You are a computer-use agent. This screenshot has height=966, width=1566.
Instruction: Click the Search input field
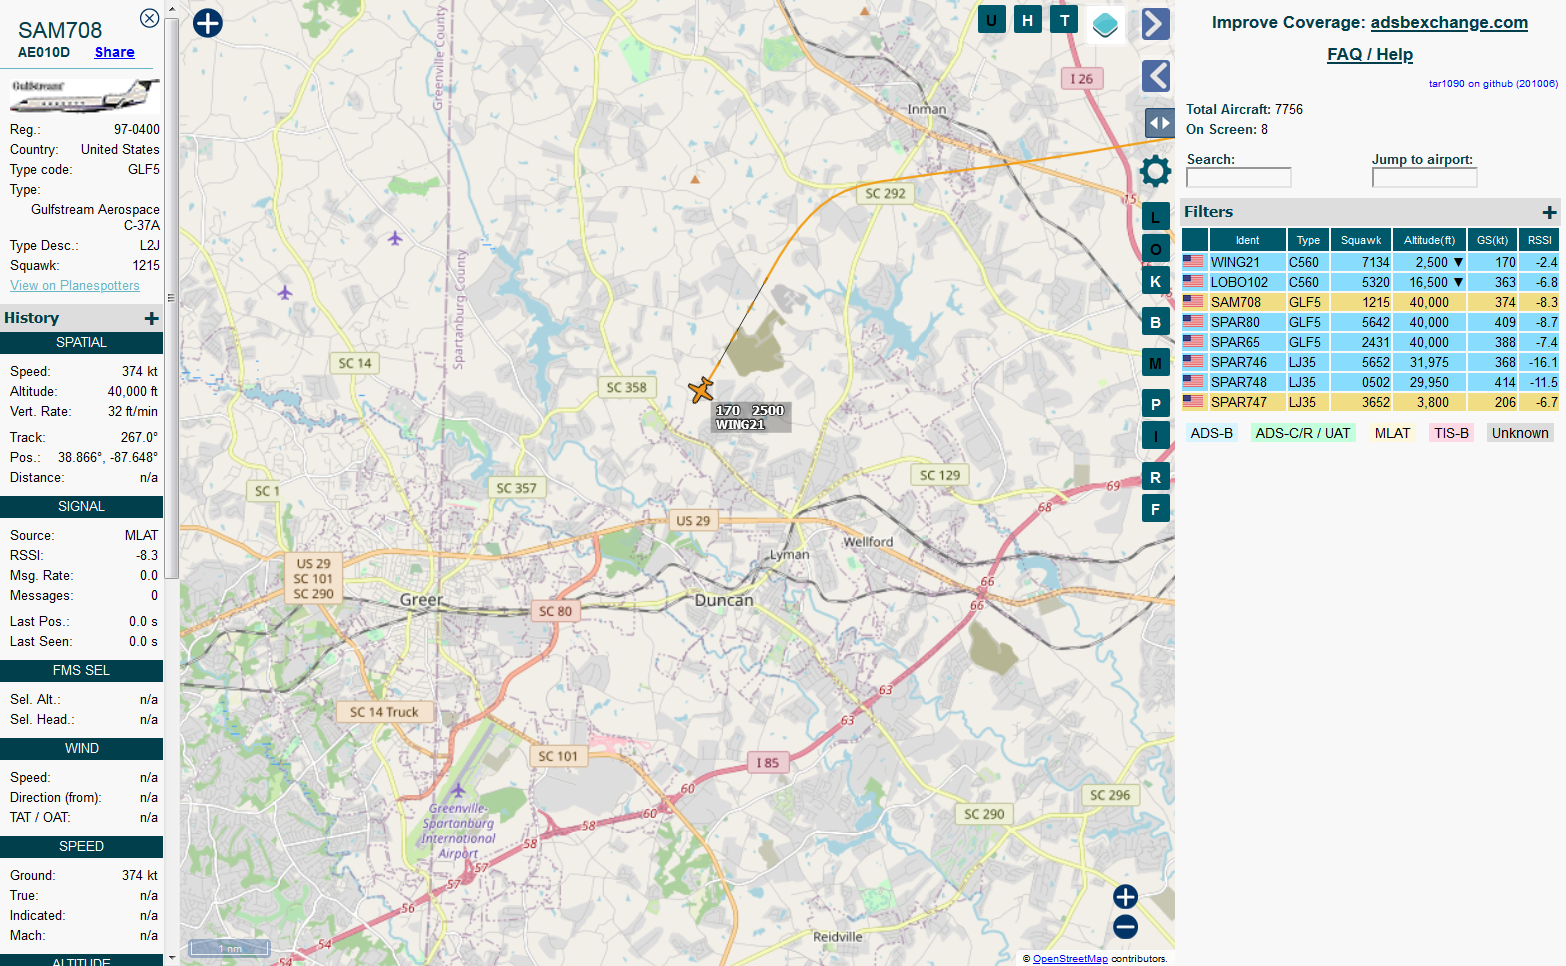tap(1239, 177)
